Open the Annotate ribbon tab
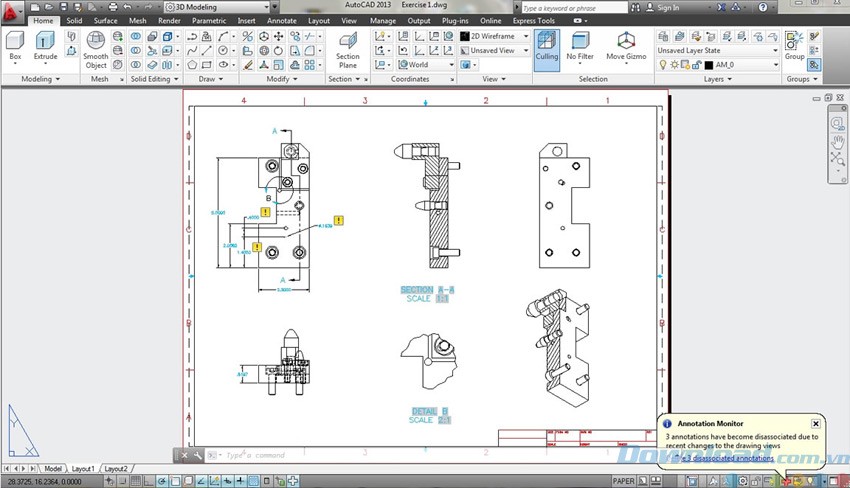This screenshot has height=488, width=850. tap(281, 21)
